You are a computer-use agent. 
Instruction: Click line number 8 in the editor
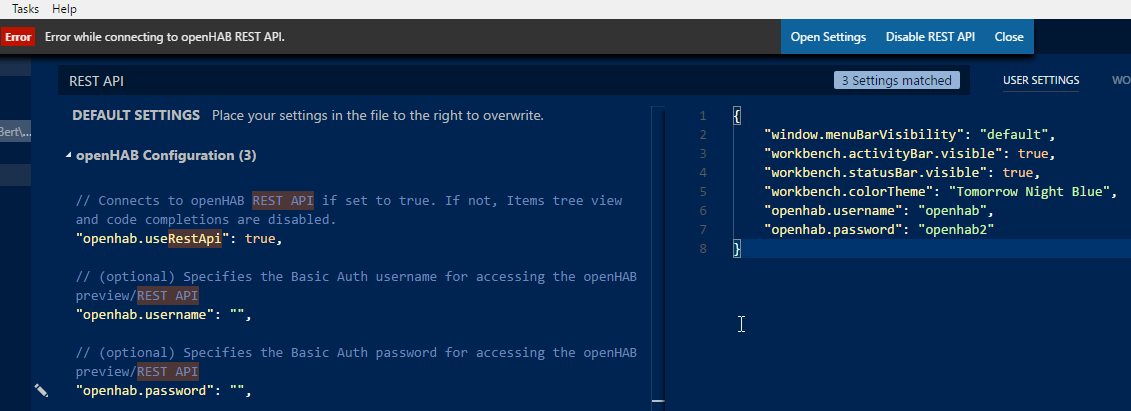coord(703,249)
